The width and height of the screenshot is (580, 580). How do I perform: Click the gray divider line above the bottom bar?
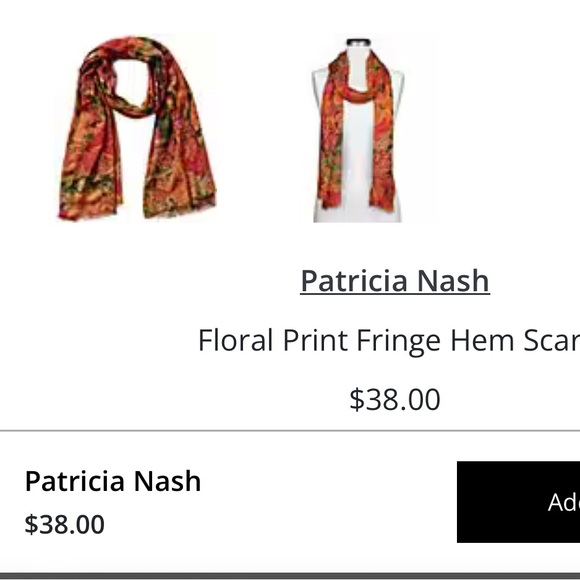(290, 431)
